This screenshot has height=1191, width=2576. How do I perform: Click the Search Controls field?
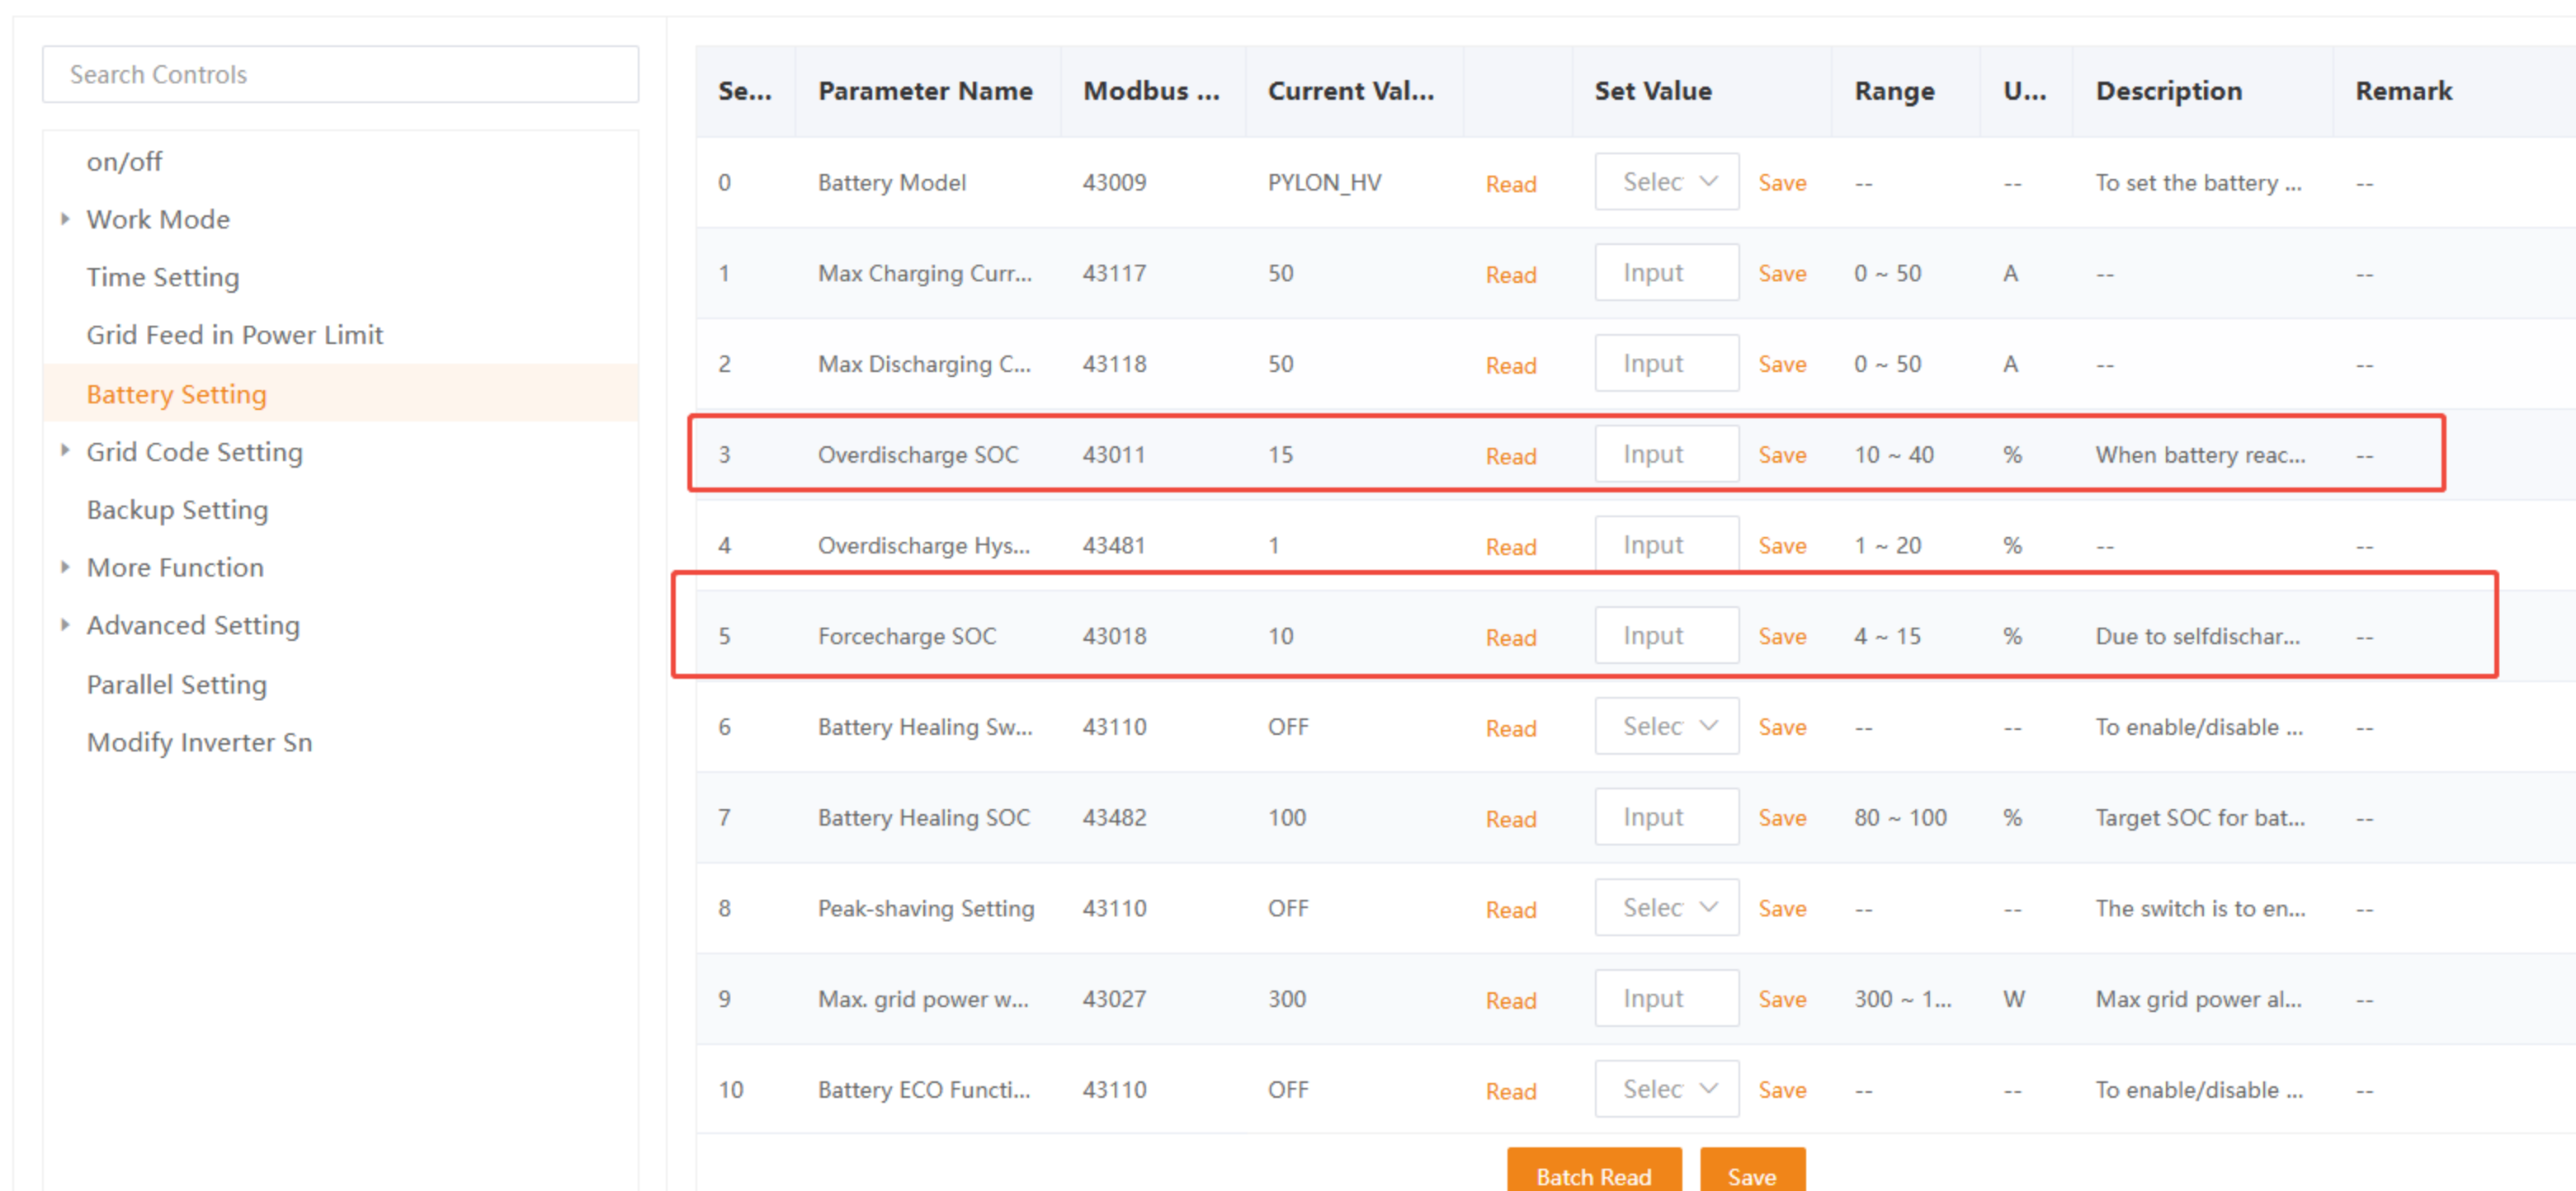tap(340, 75)
